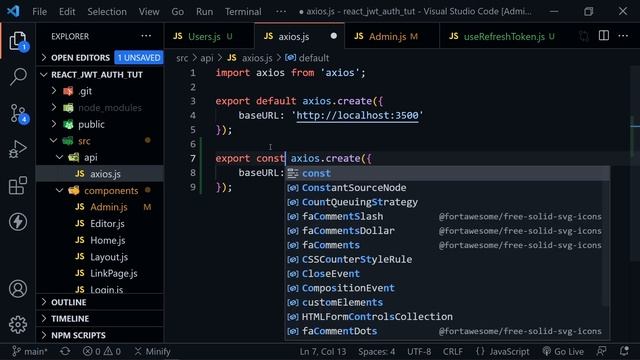The image size is (640, 360).
Task: Open the Selection menu
Action: [x=107, y=11]
